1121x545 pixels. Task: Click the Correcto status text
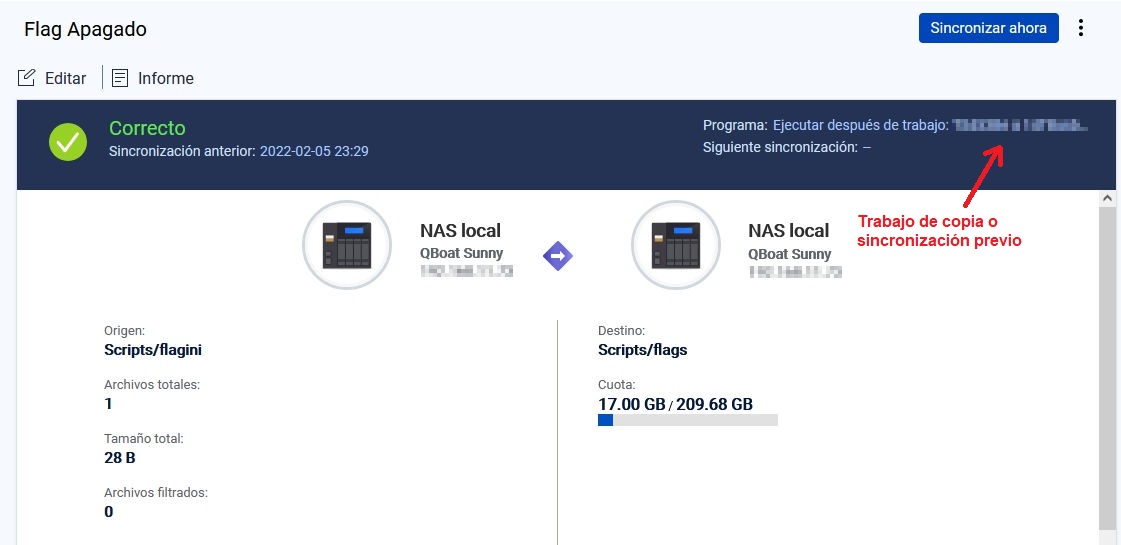(147, 128)
